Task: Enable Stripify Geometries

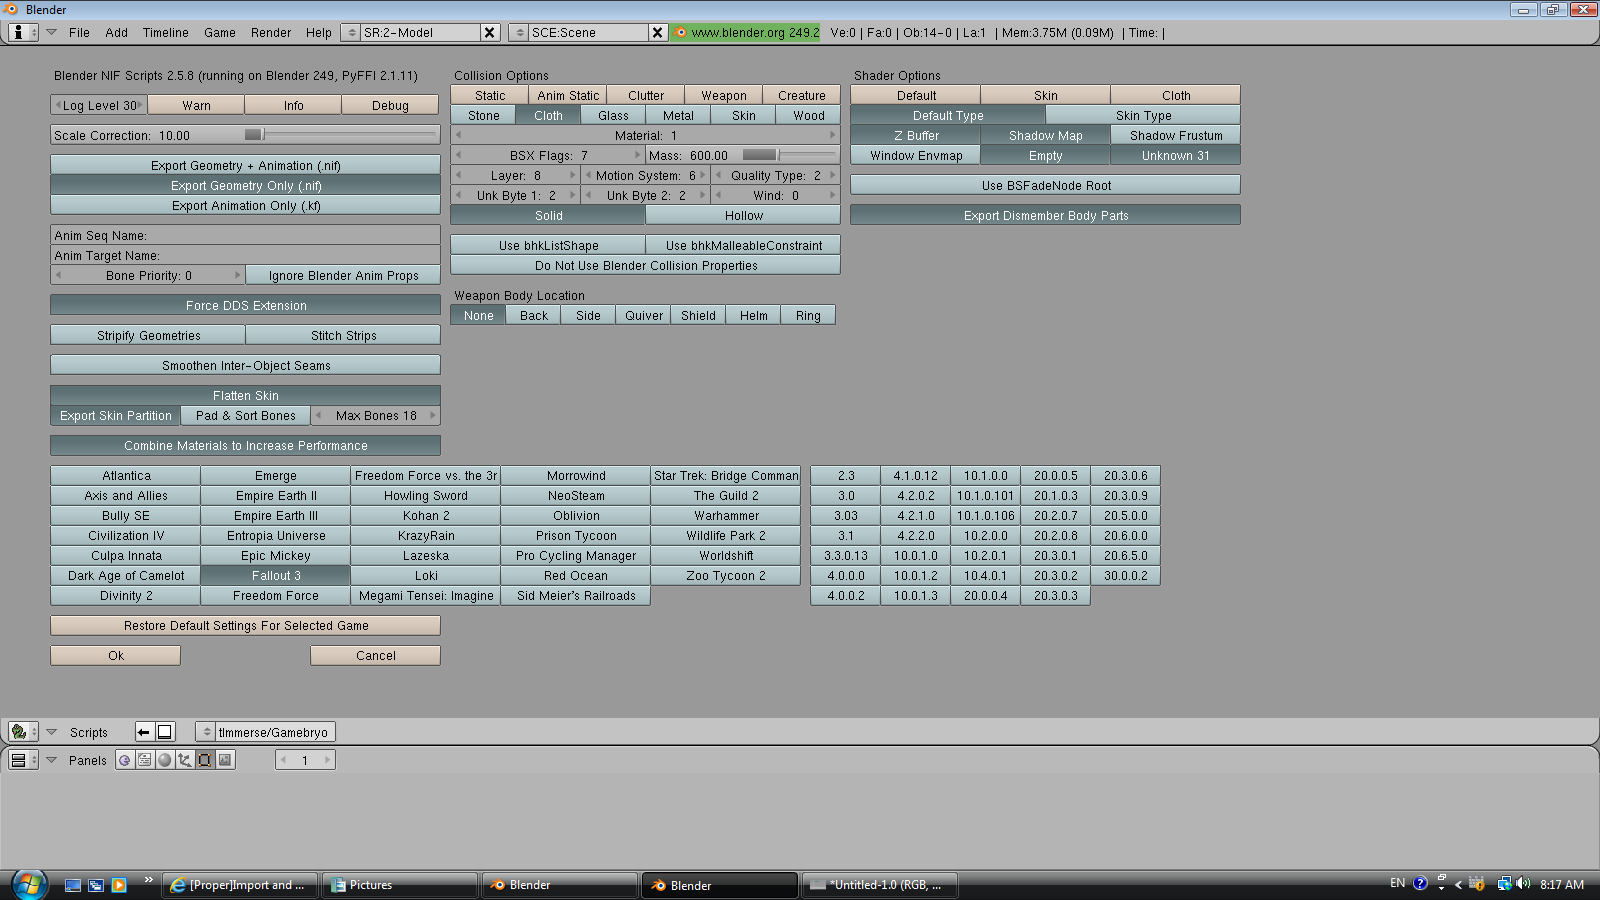Action: click(x=146, y=335)
